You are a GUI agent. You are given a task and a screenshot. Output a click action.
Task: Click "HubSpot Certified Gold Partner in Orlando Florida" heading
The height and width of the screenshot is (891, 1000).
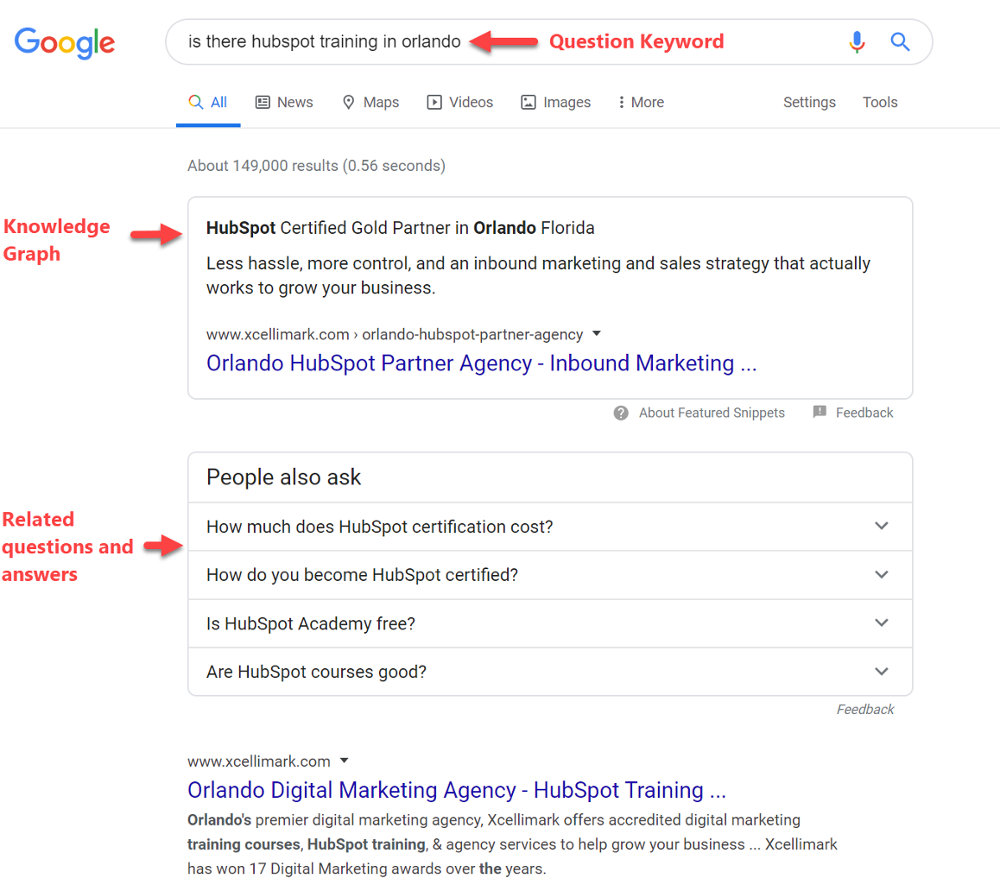click(x=400, y=228)
